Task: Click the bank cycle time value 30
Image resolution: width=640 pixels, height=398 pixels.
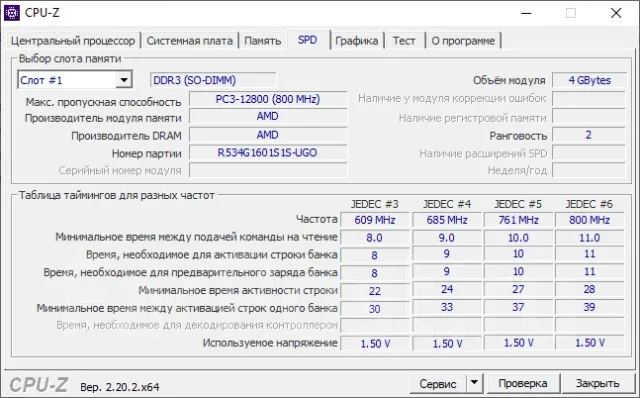Action: [x=375, y=309]
